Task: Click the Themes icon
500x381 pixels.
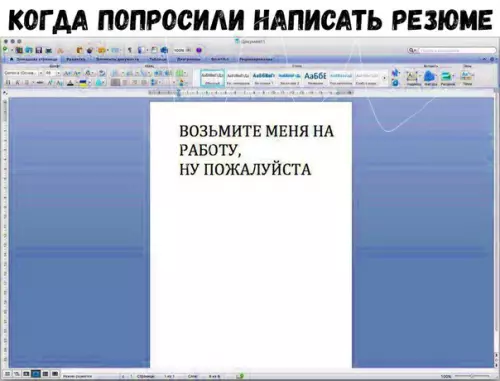Action: tap(467, 77)
